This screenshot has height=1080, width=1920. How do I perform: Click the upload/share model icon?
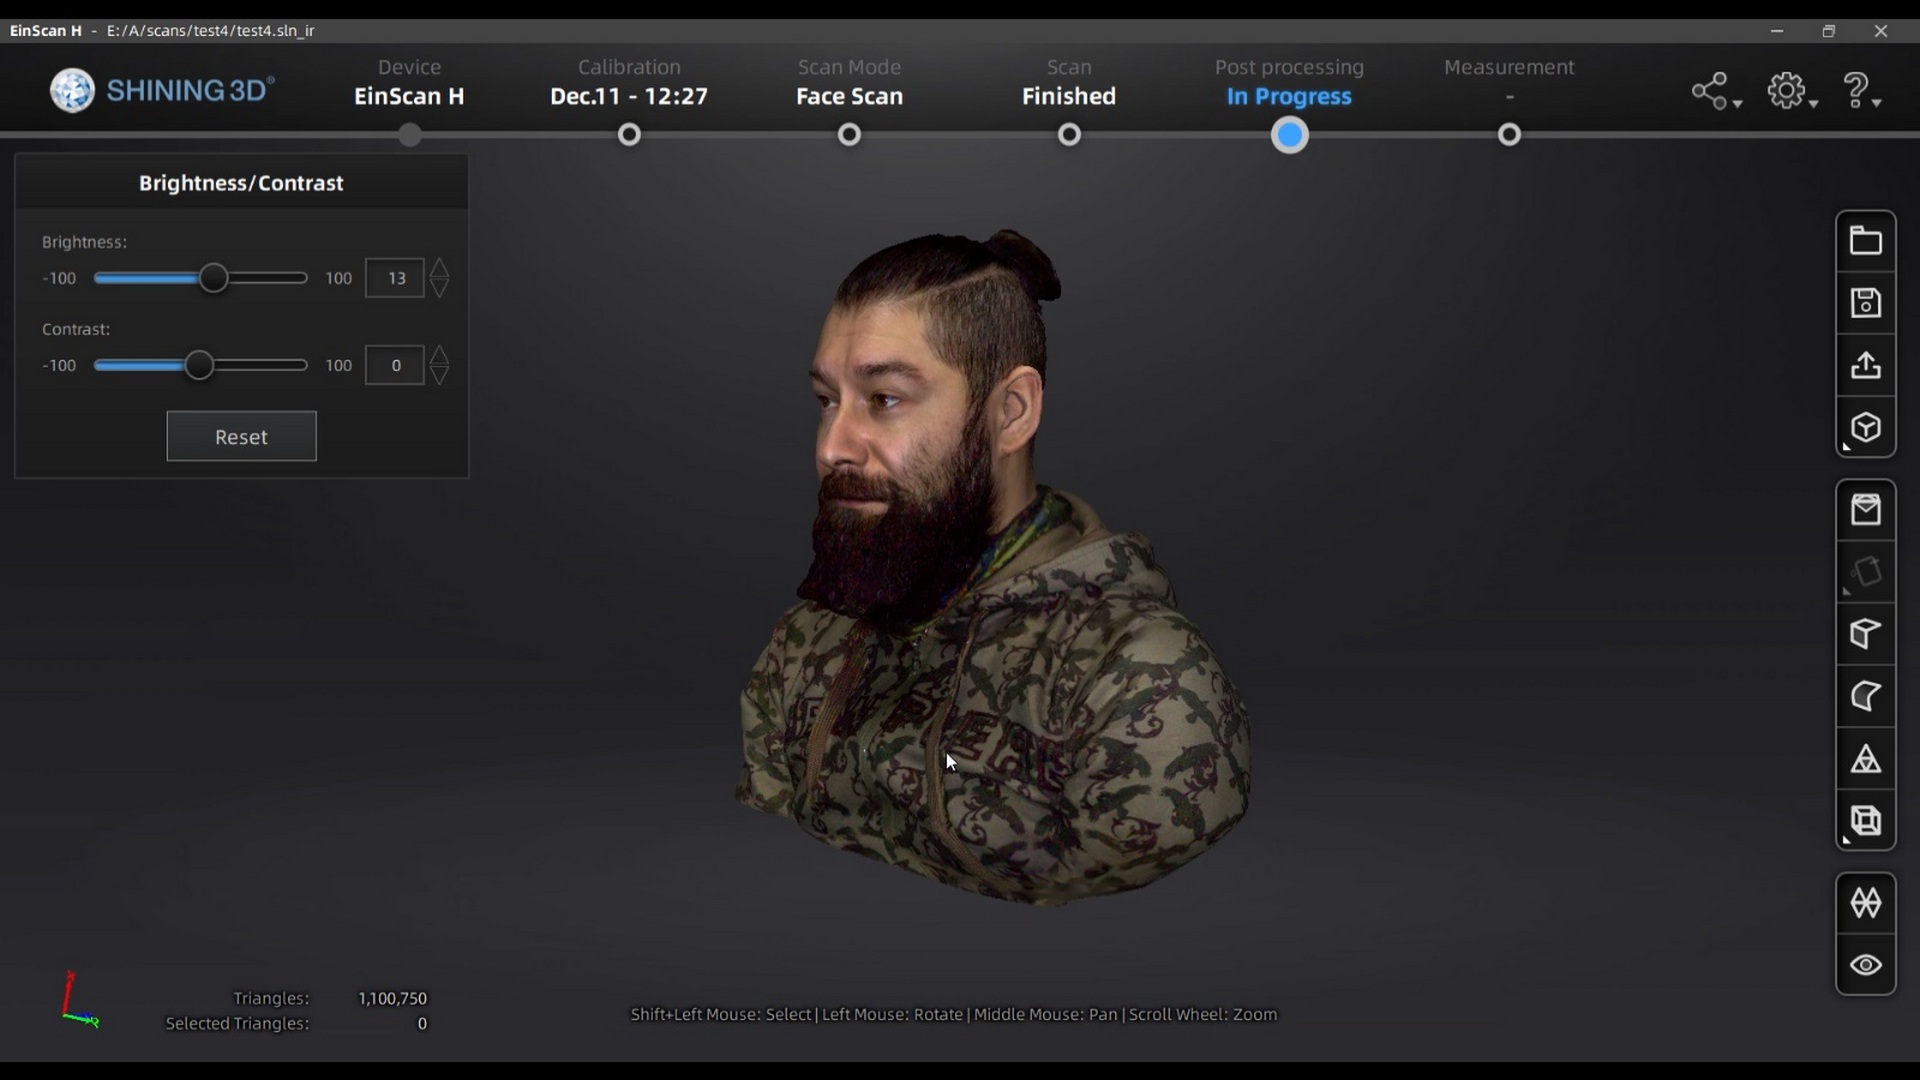pos(1865,365)
